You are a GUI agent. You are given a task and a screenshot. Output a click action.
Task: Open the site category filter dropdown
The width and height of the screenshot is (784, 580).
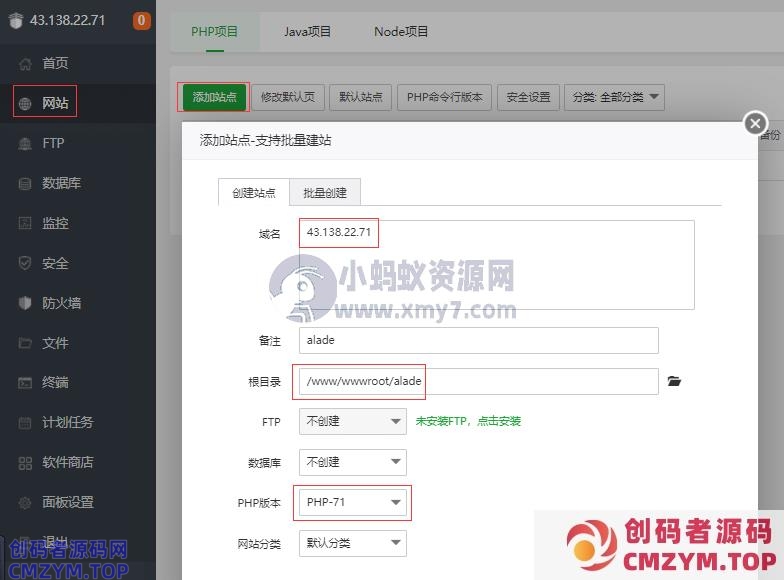[x=614, y=97]
